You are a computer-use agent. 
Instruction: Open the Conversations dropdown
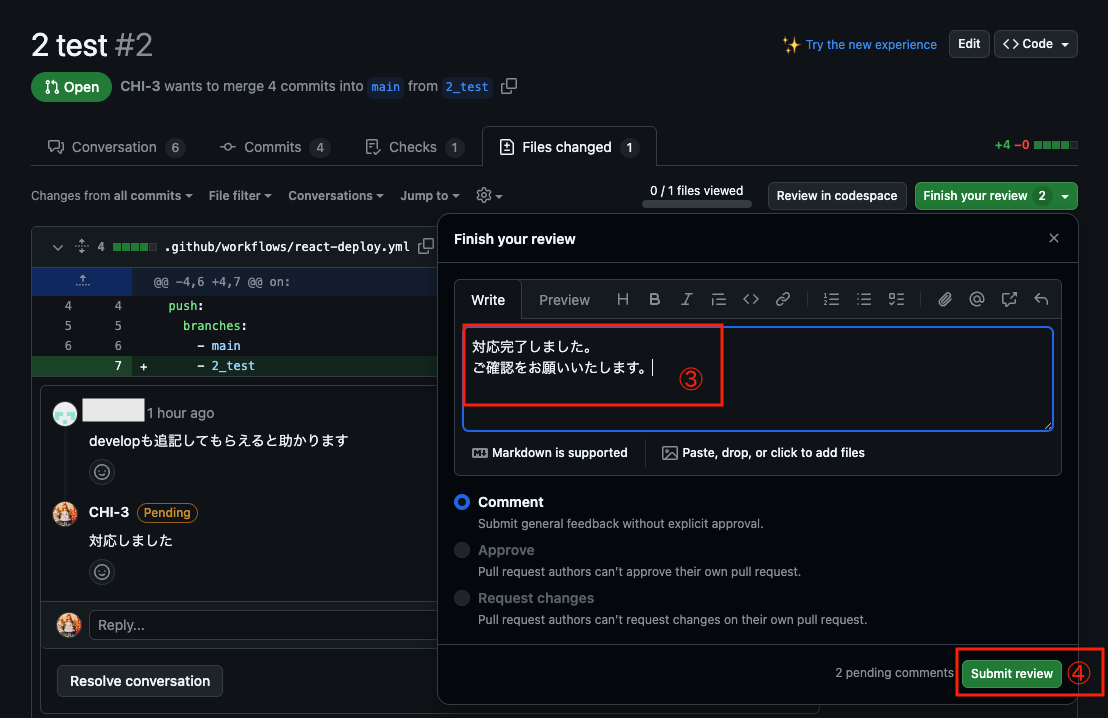(x=336, y=196)
